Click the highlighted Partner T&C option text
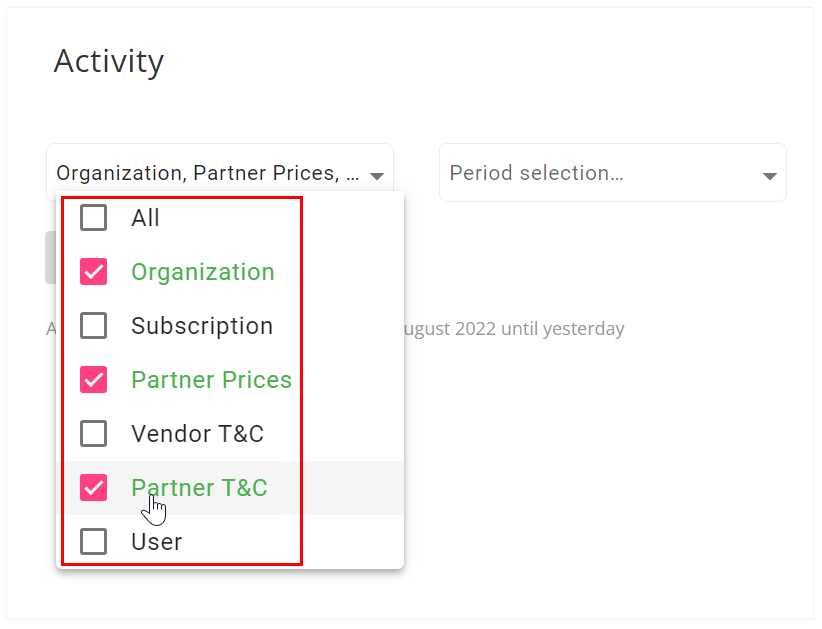This screenshot has height=629, width=822. (x=199, y=487)
